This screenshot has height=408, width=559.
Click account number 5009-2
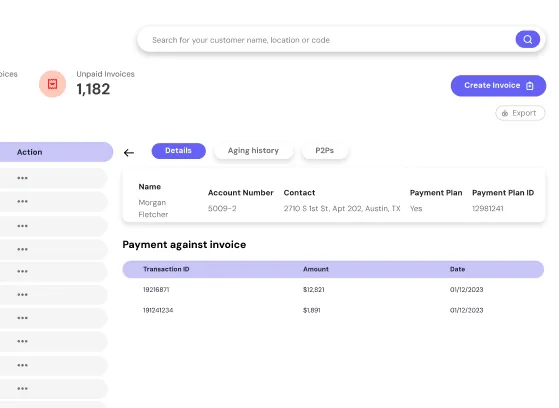point(222,209)
